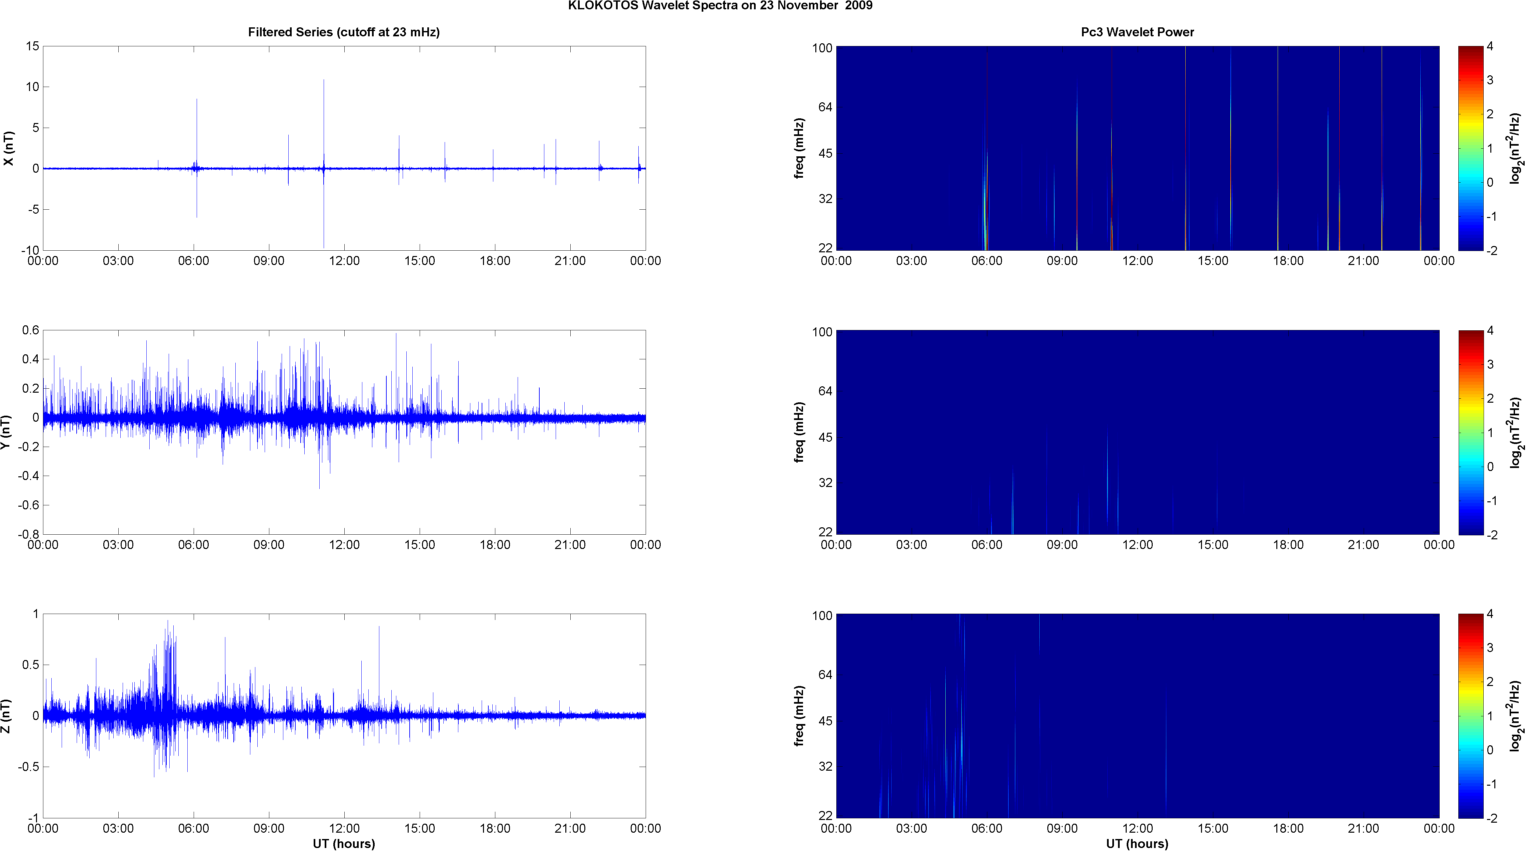Screen dimensions: 1526x851
Task: Click the UT (hours) label under Z plot
Action: [343, 843]
